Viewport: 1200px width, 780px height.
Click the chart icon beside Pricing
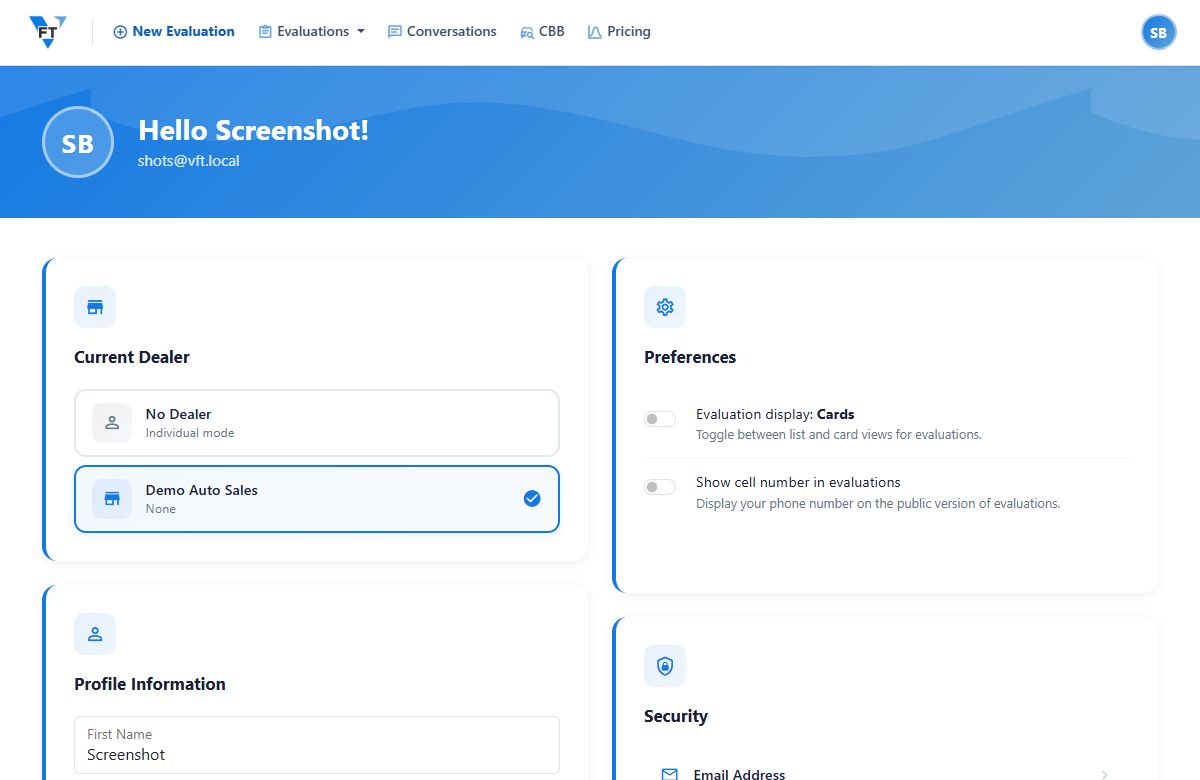(595, 32)
